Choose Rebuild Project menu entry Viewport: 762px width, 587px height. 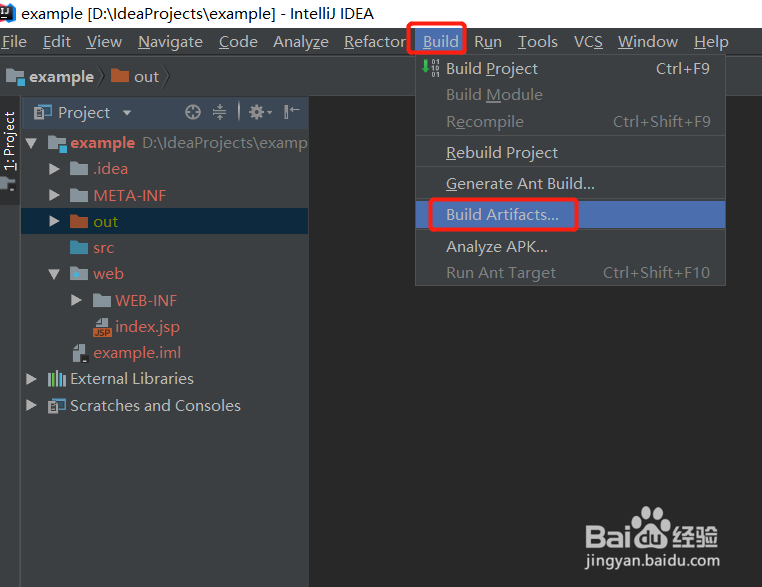(571, 153)
